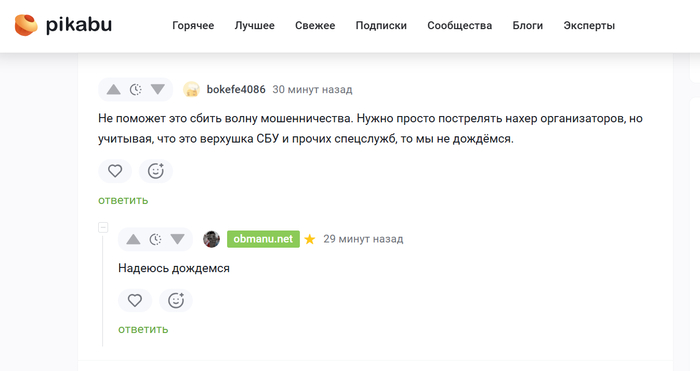Click the comment text 'Надеюсь дождемся'
The image size is (700, 371).
174,268
